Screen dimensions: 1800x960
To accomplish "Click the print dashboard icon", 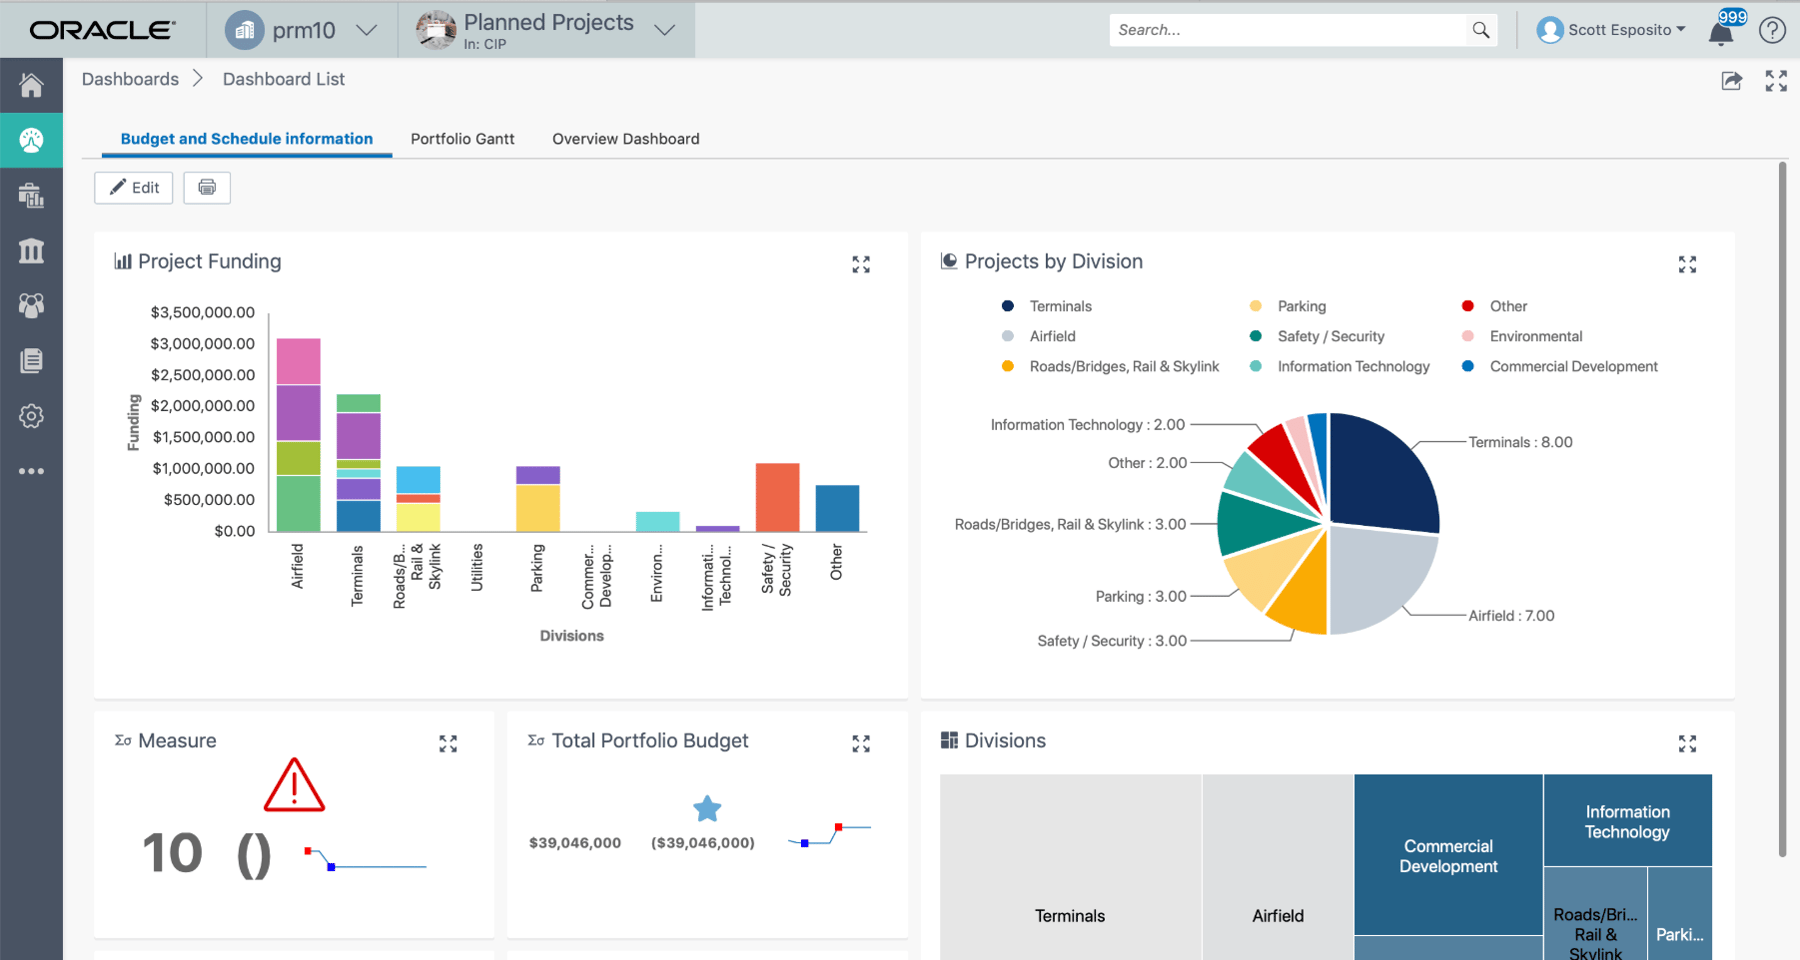I will [207, 187].
